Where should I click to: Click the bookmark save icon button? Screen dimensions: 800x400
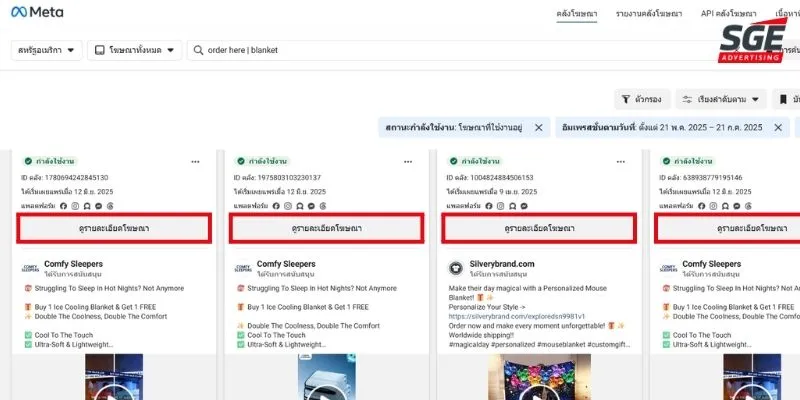coord(786,99)
